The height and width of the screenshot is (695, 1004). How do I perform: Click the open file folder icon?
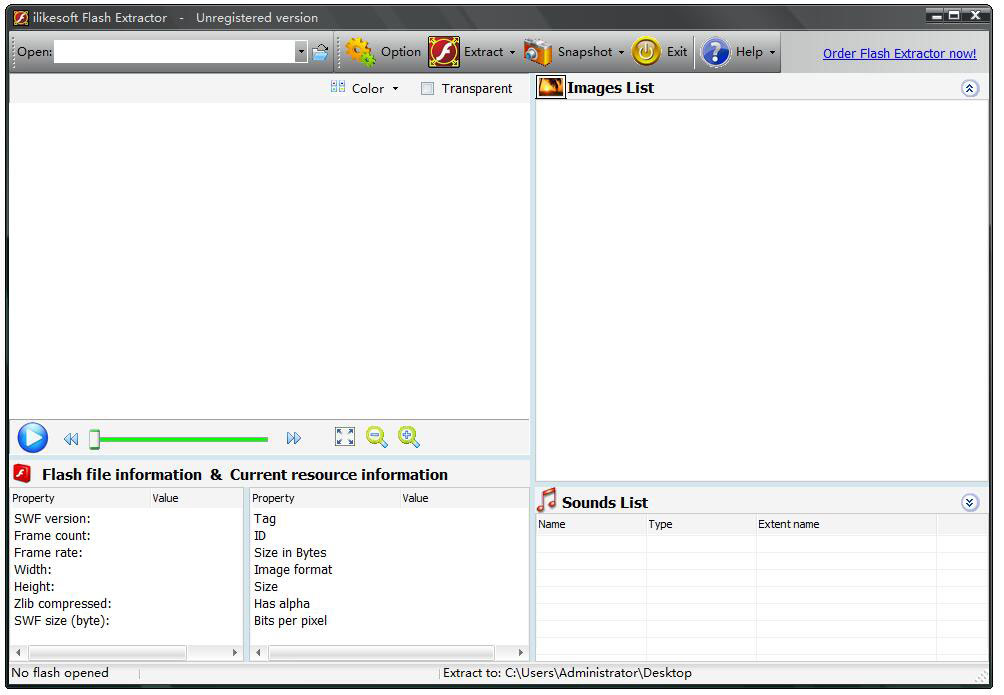pos(320,52)
